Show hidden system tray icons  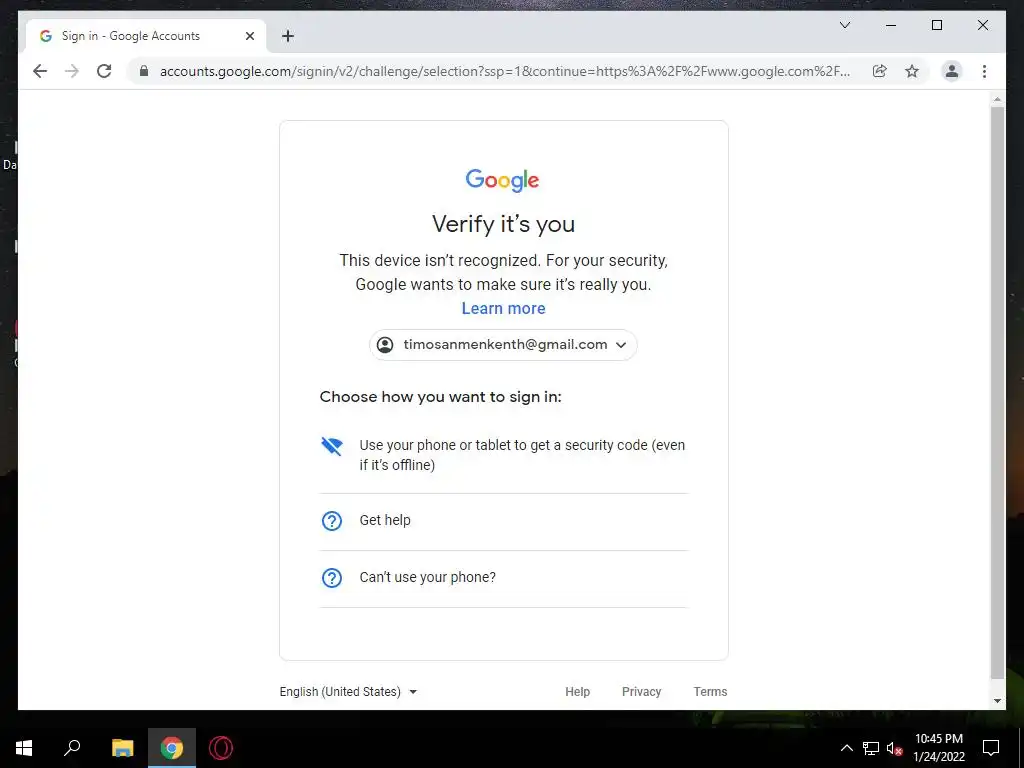coord(846,748)
